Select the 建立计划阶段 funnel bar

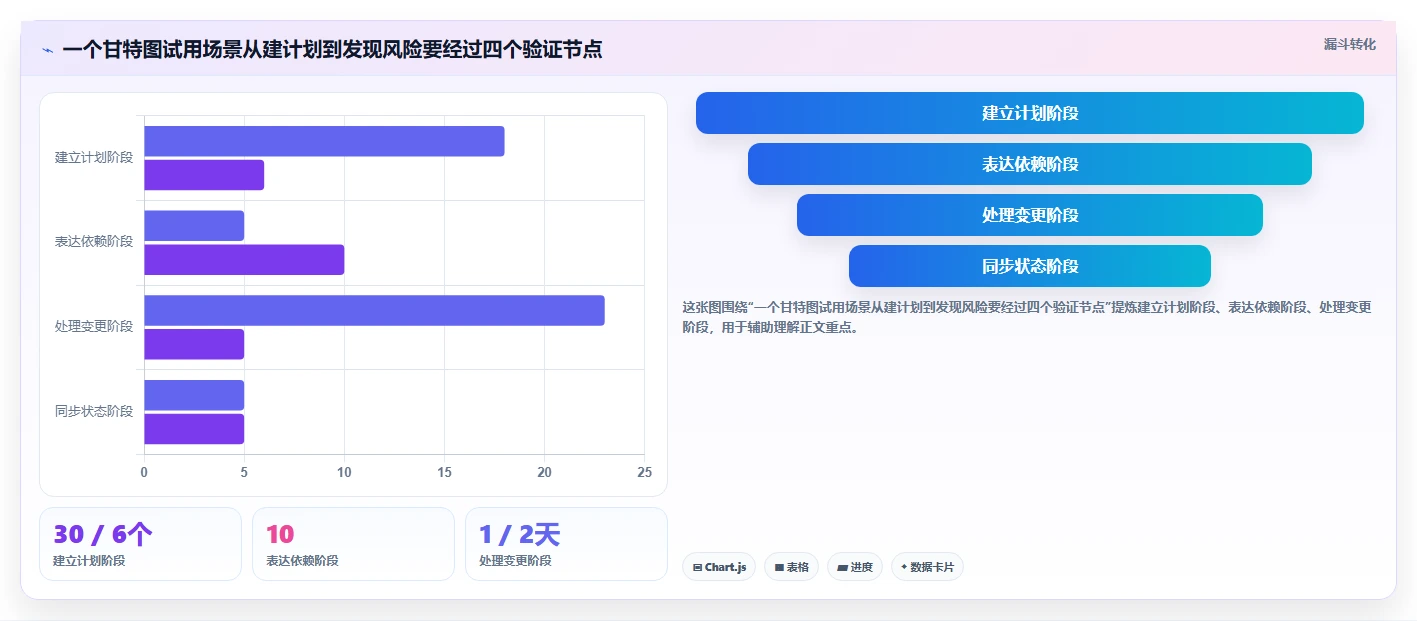[x=1029, y=113]
